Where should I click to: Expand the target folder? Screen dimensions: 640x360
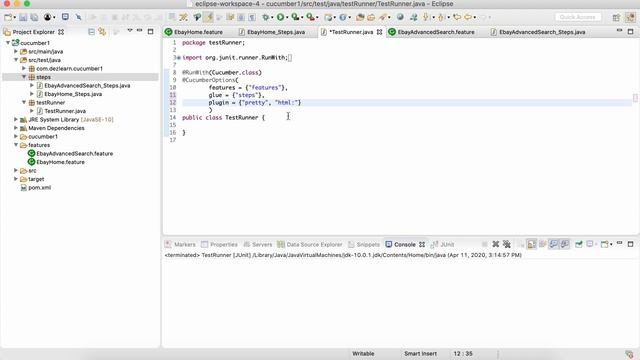click(x=16, y=179)
